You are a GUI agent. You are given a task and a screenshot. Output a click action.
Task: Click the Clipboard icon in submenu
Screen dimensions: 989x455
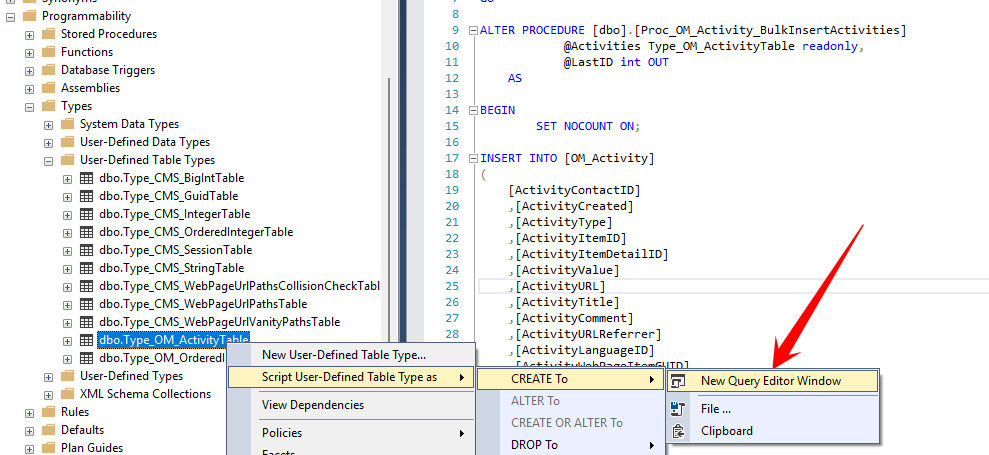[x=679, y=431]
